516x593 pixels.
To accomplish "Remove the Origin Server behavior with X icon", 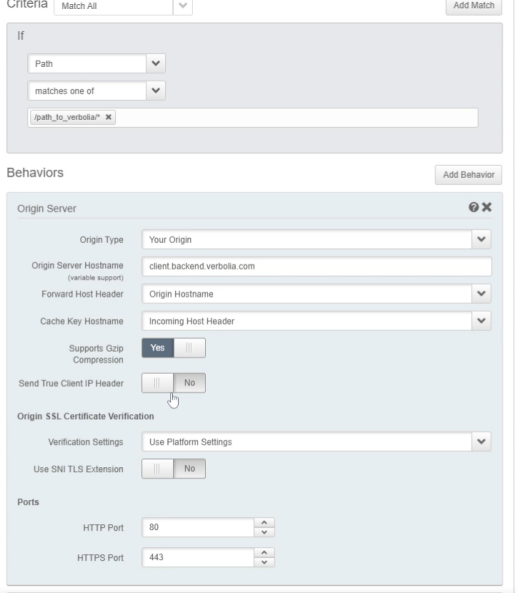I will [486, 207].
